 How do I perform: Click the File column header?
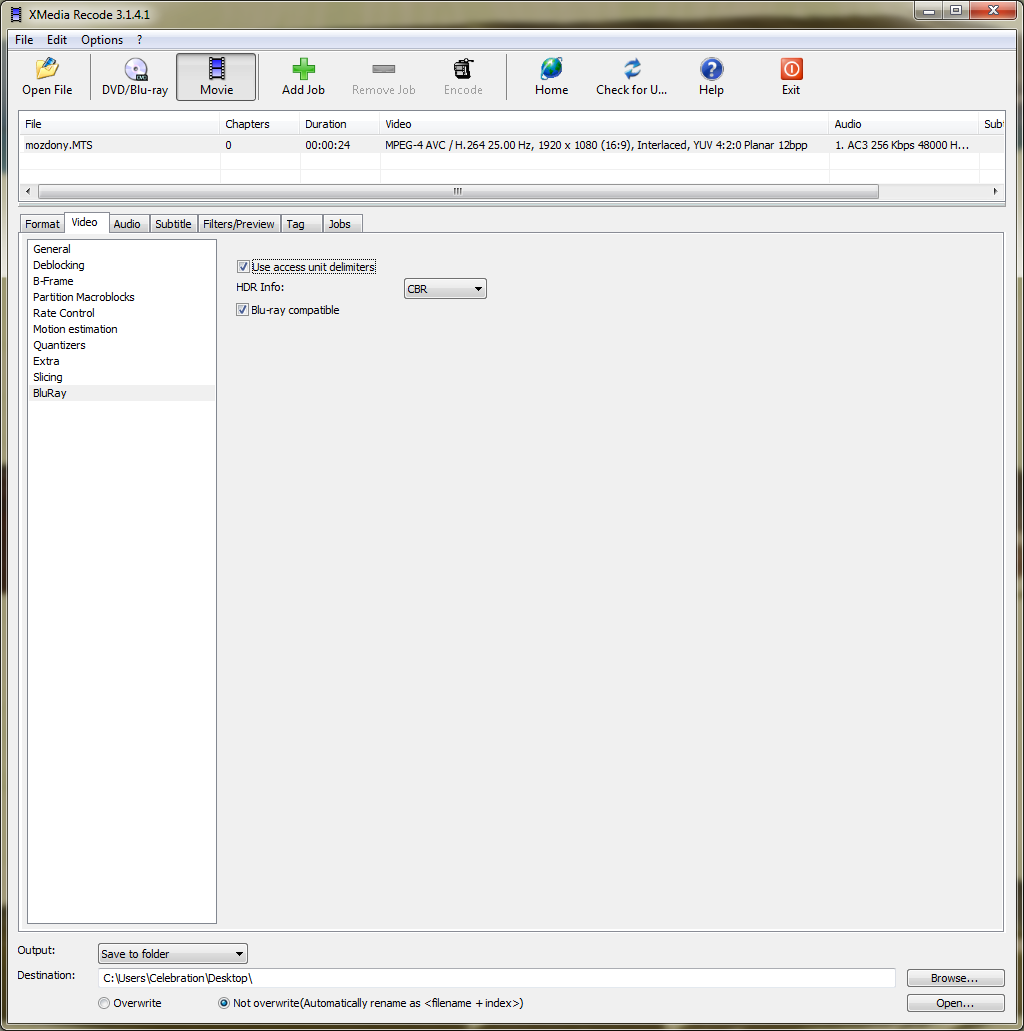pyautogui.click(x=119, y=124)
